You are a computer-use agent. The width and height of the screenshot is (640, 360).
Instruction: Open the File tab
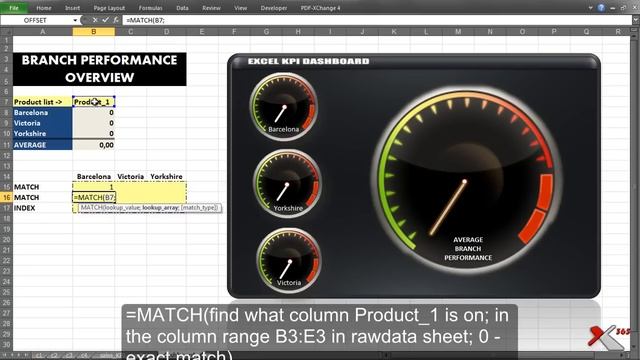(14, 8)
